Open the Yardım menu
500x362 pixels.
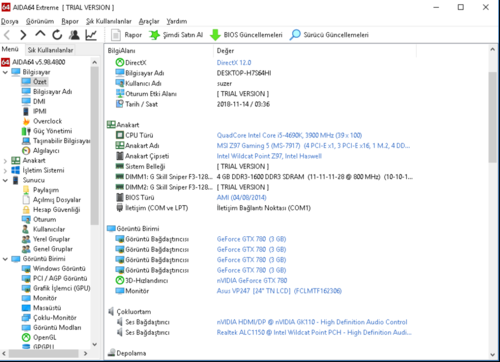(177, 21)
